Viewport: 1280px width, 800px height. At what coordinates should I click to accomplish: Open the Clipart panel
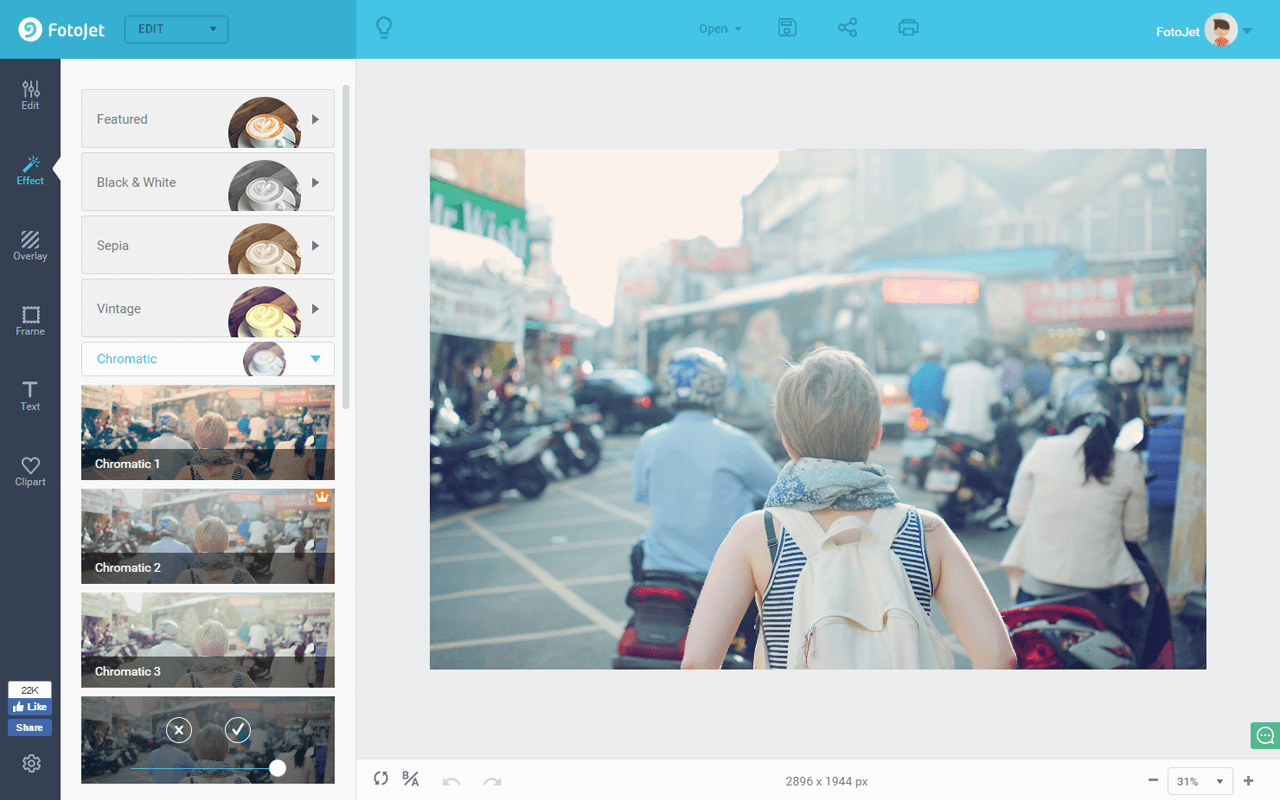30,471
